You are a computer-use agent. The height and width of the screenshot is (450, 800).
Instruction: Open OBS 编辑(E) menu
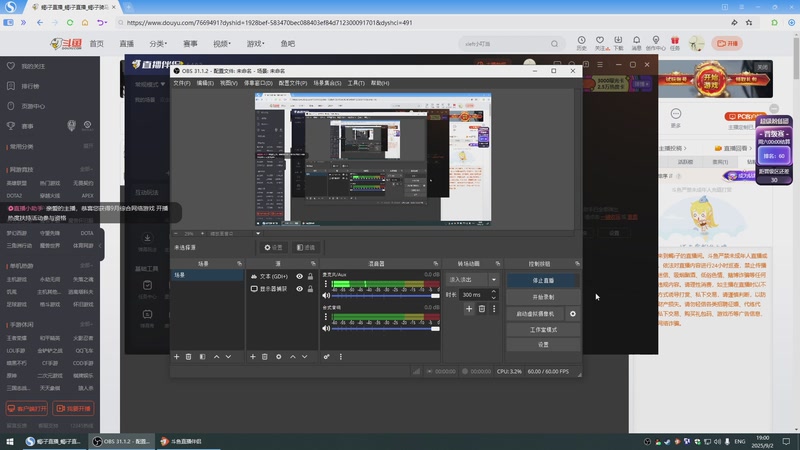[205, 83]
